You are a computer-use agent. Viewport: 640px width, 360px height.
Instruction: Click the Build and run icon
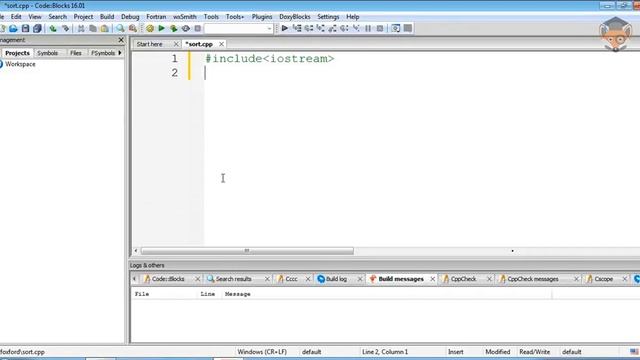point(174,29)
